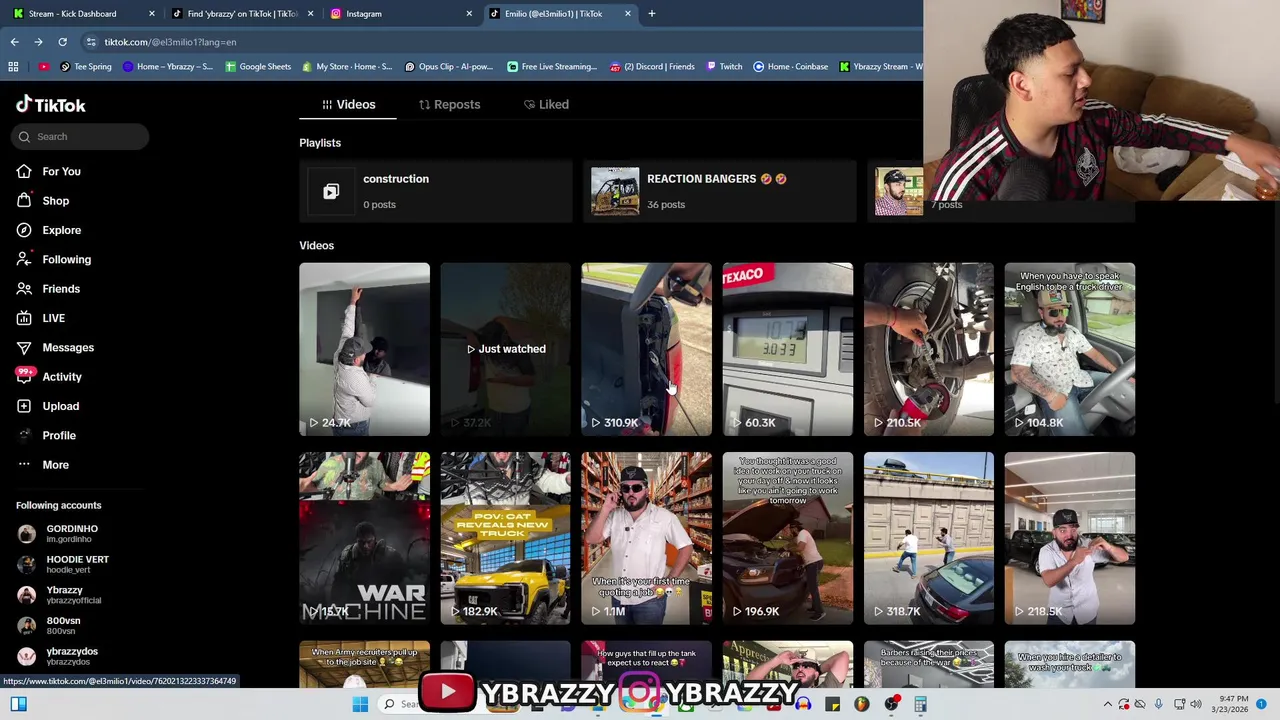Screen dimensions: 1280x720
Task: Open the TikTok logo home link
Action: (51, 105)
